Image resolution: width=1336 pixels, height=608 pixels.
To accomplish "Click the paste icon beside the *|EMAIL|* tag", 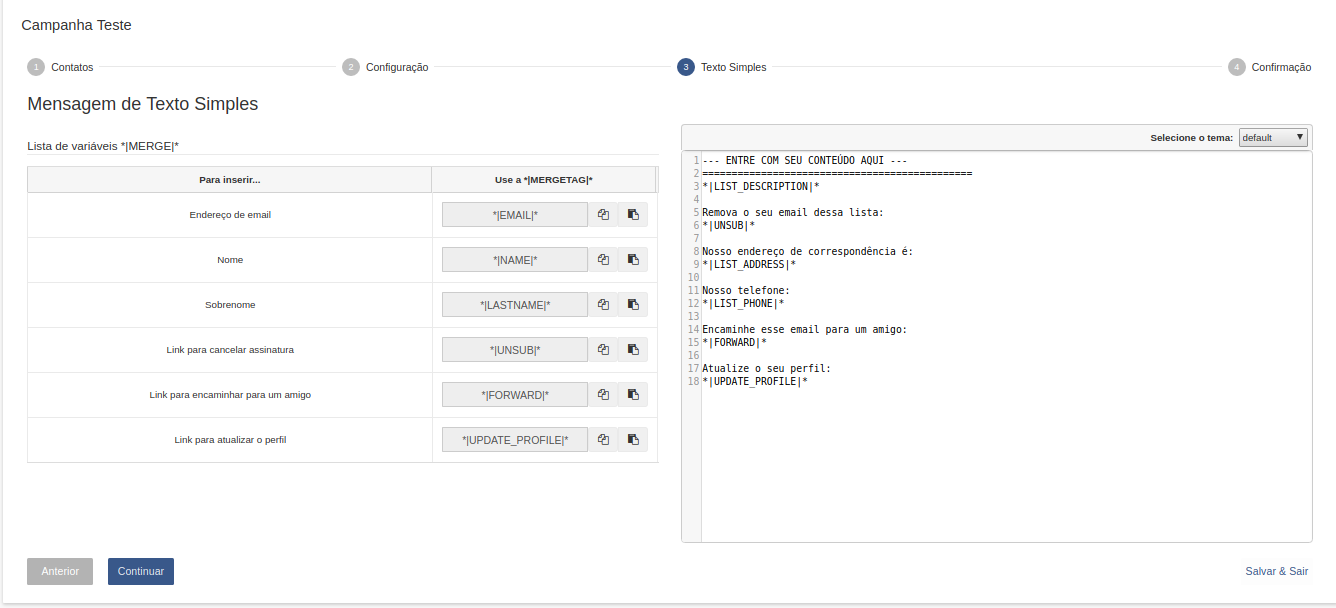I will [633, 215].
